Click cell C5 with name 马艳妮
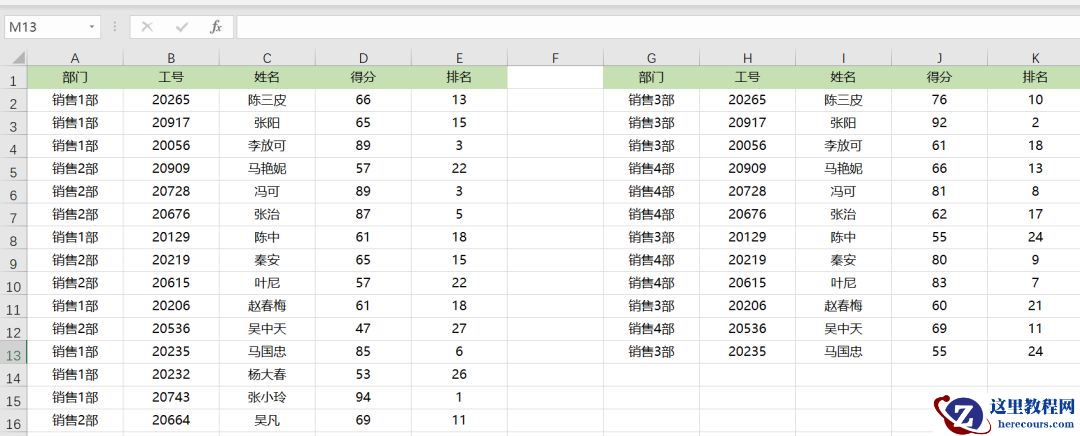Image resolution: width=1080 pixels, height=436 pixels. (x=267, y=169)
